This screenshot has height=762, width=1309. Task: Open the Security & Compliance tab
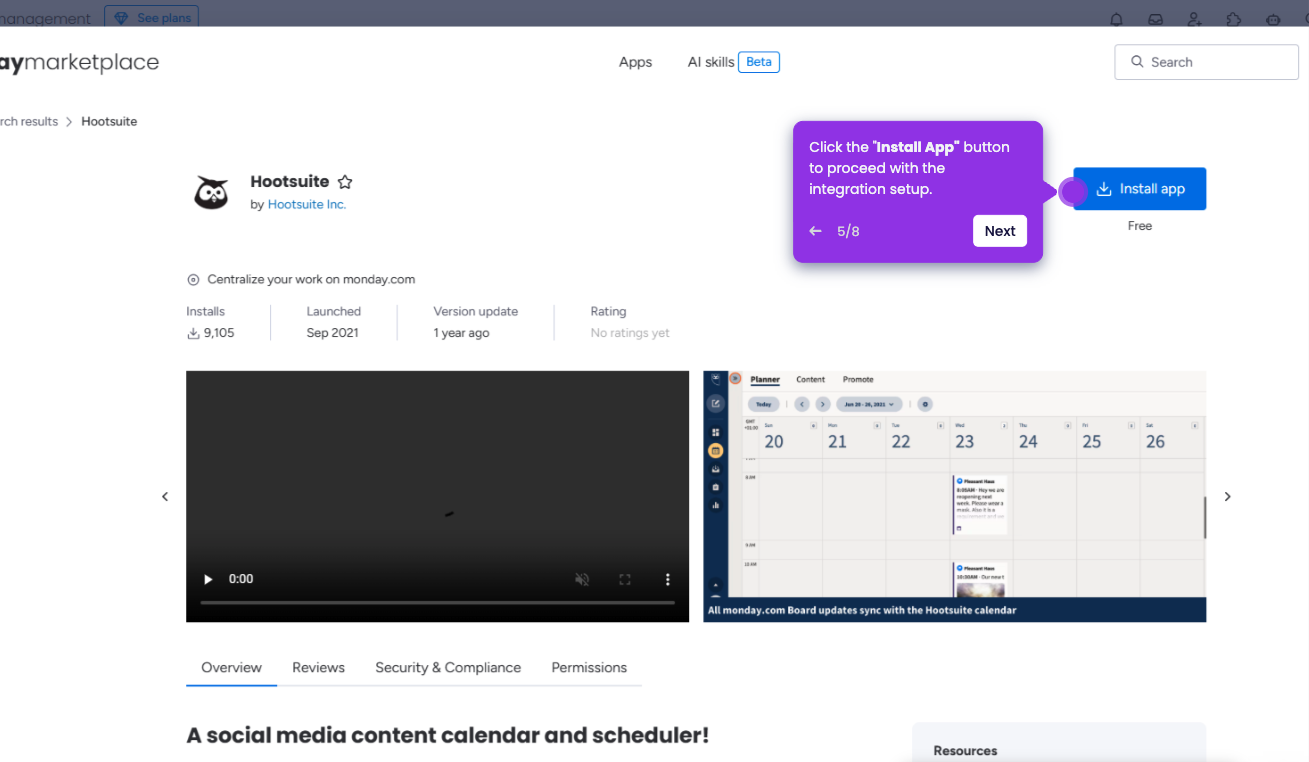[x=448, y=668]
